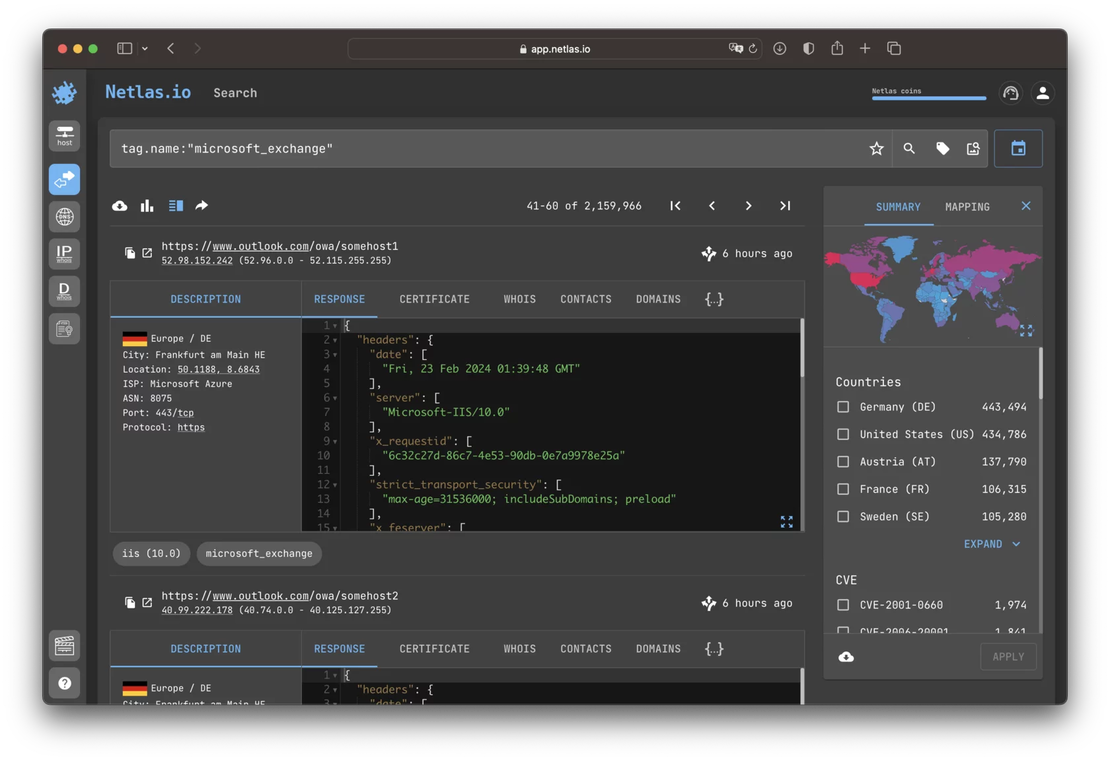Open the calendar date filter
Image resolution: width=1110 pixels, height=761 pixels.
point(1017,147)
